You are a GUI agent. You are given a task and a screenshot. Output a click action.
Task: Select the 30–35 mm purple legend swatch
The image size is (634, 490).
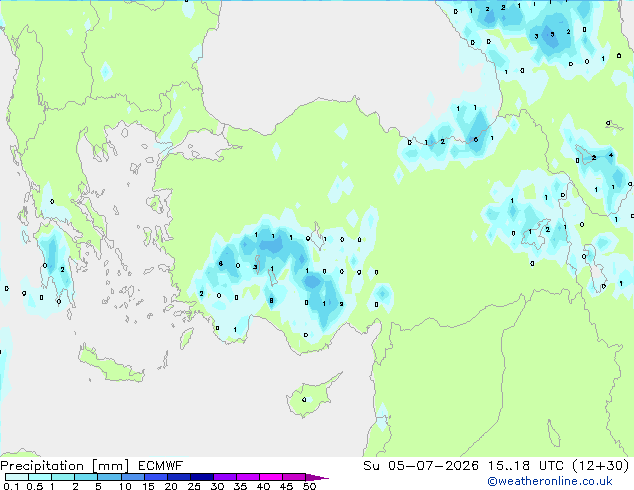point(224,477)
